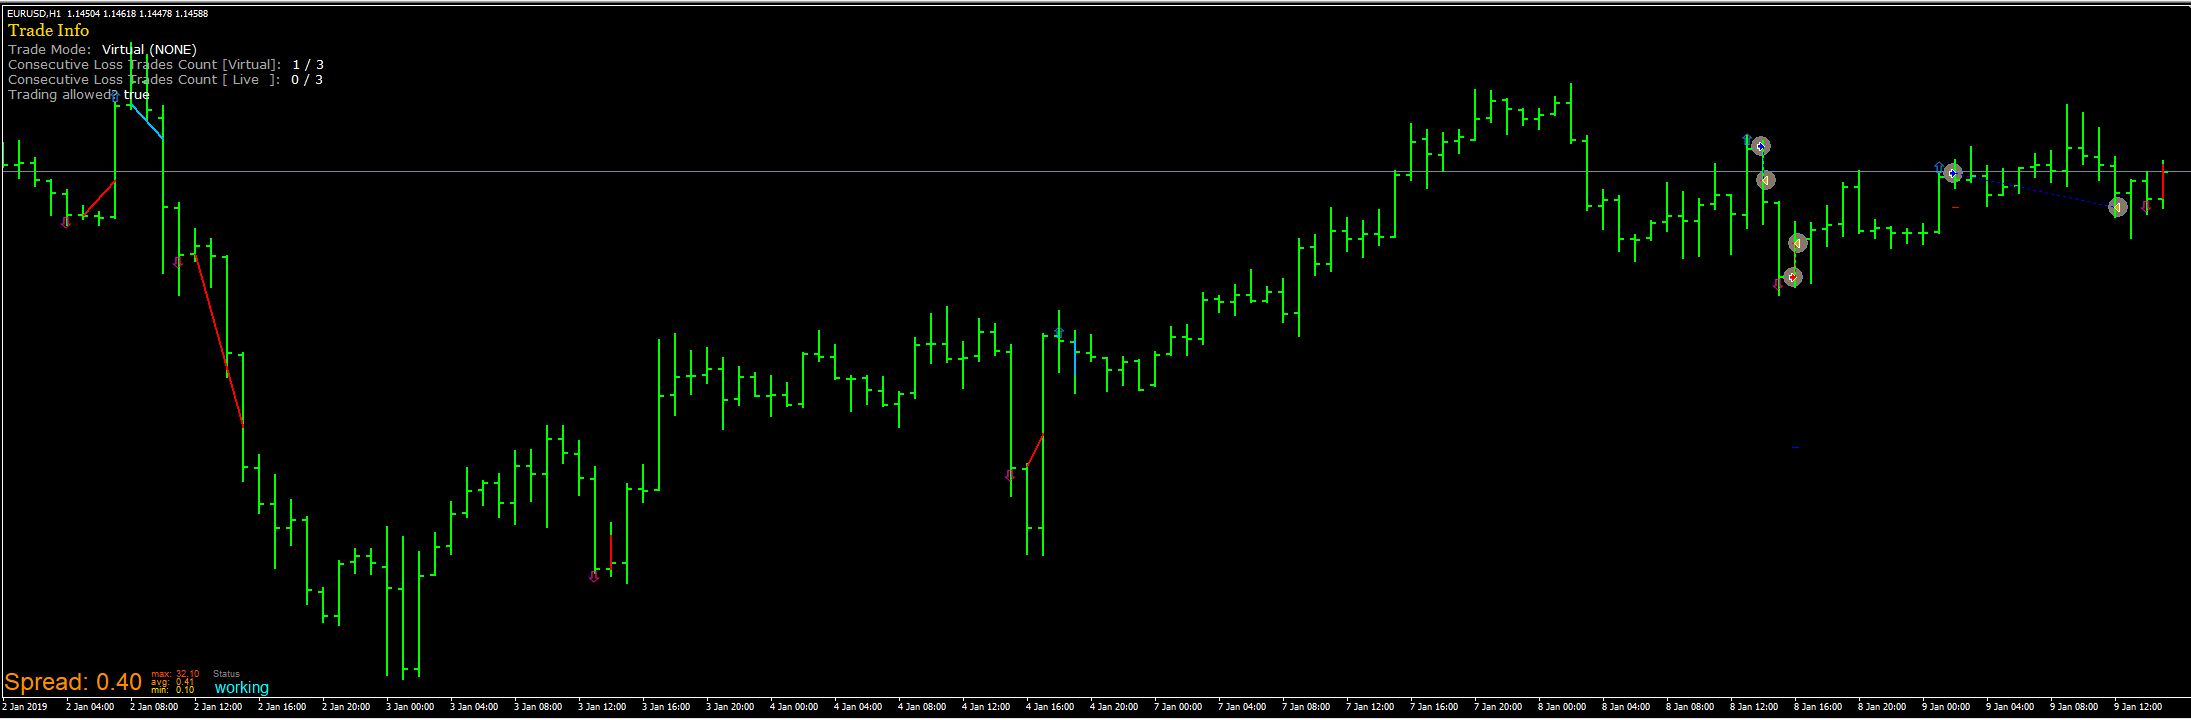Click the pink down arrow near 4 Jan 14:00 bar
Viewport: 2191px width, 720px height.
pos(1010,476)
